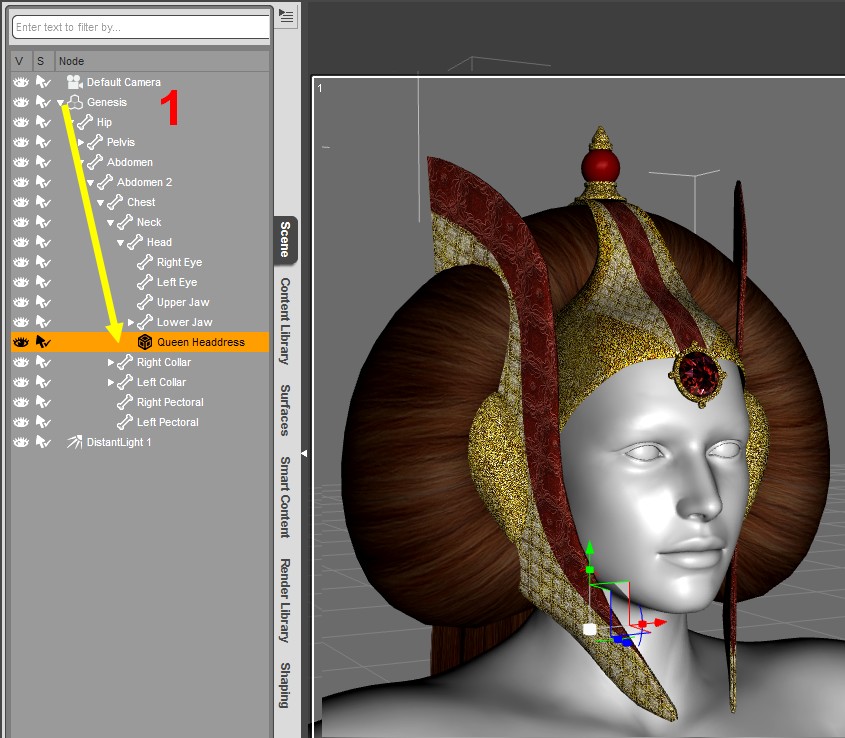Open the Surfaces tab

[x=285, y=410]
